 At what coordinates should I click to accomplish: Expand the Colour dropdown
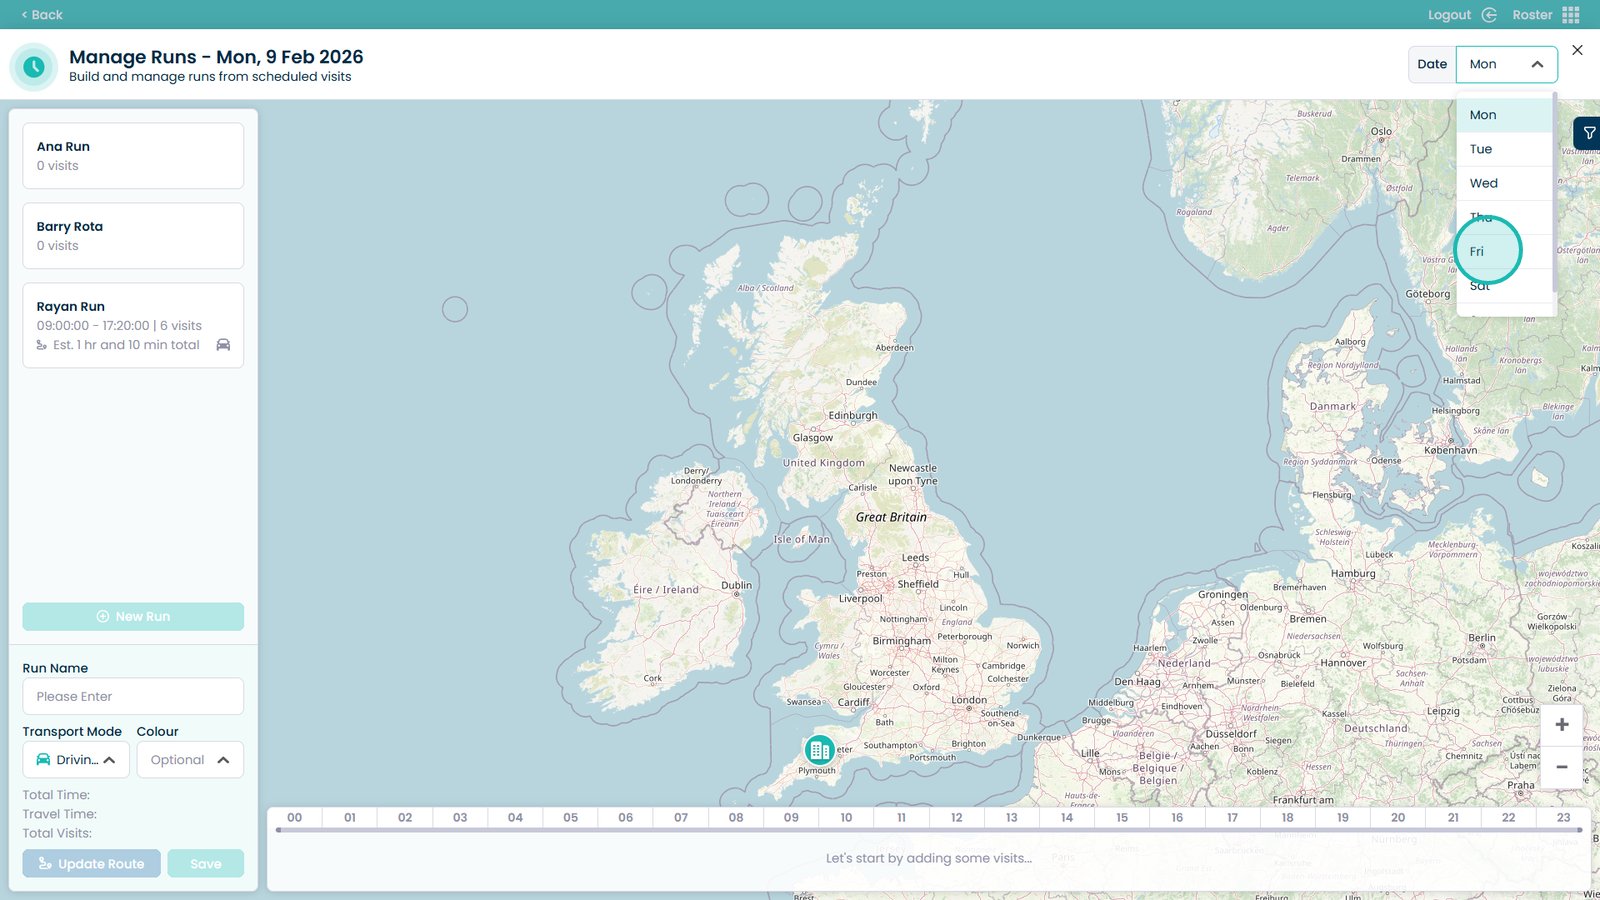(190, 760)
